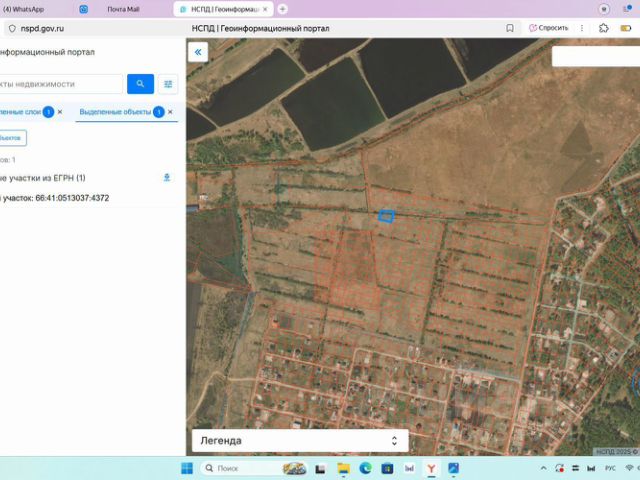This screenshot has width=640, height=480.
Task: Open Task View on the taskbar
Action: click(x=320, y=469)
